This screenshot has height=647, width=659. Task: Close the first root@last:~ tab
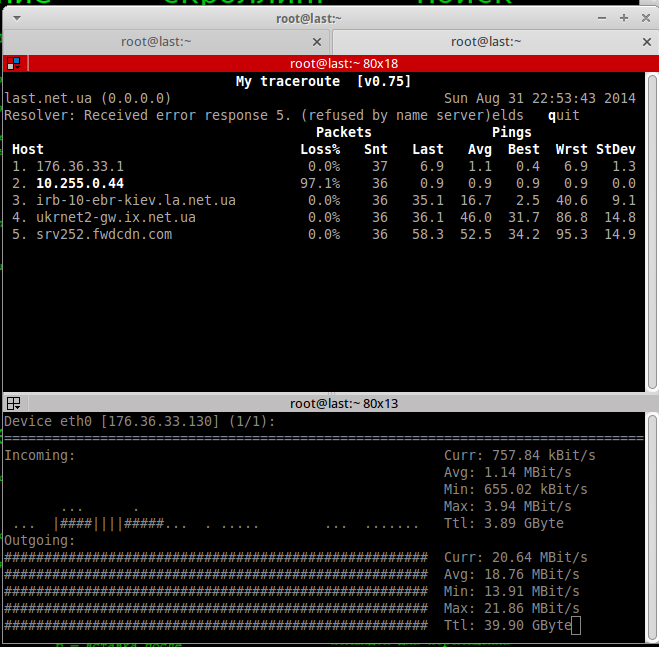317,42
